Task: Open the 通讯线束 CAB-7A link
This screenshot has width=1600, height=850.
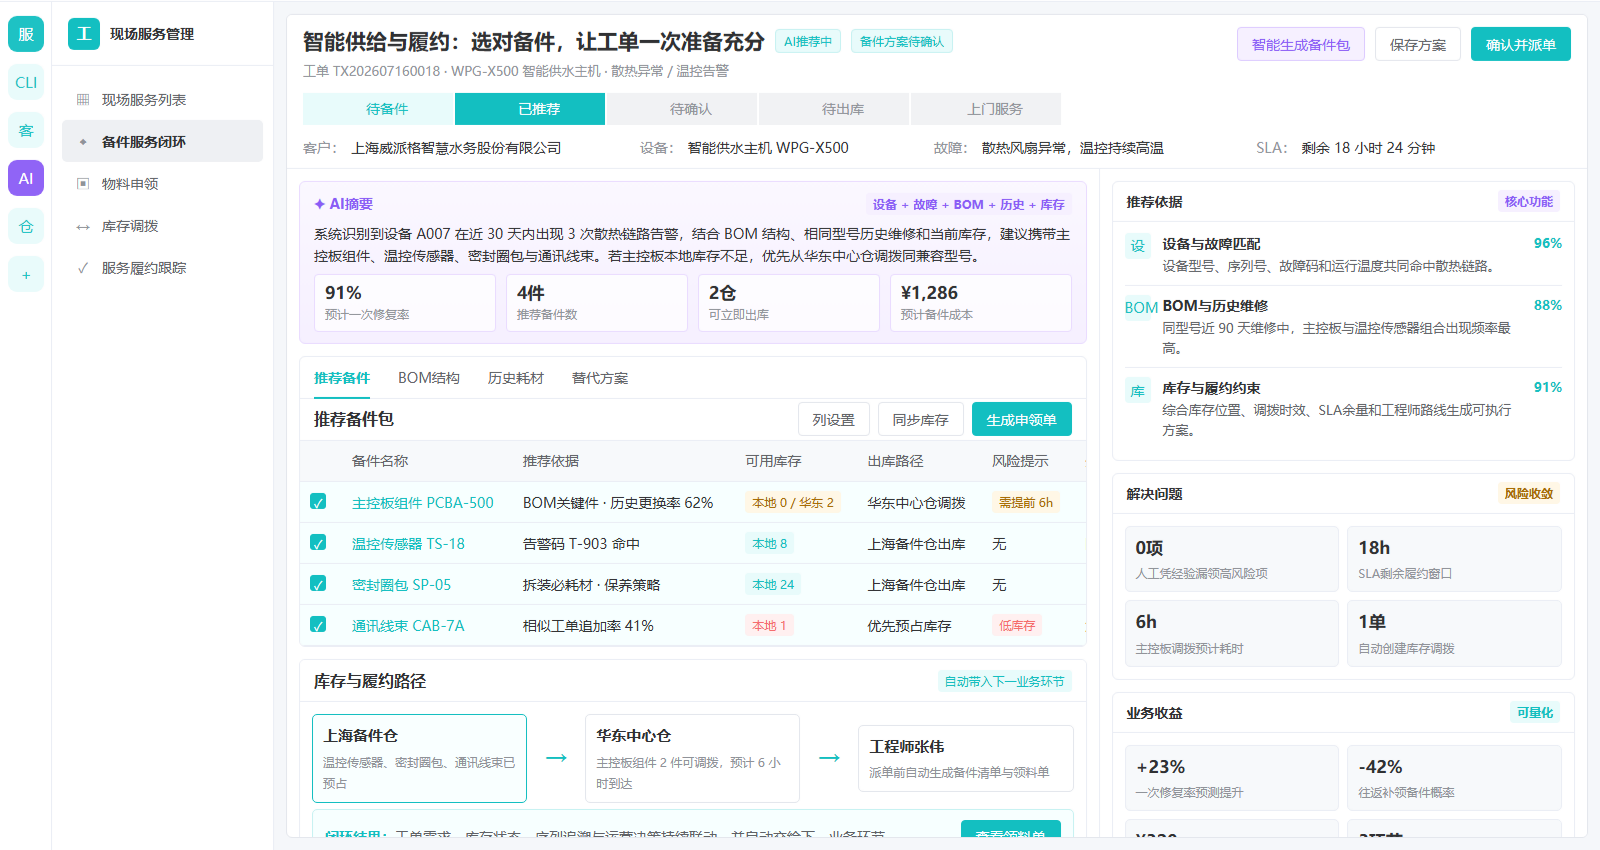Action: (408, 626)
